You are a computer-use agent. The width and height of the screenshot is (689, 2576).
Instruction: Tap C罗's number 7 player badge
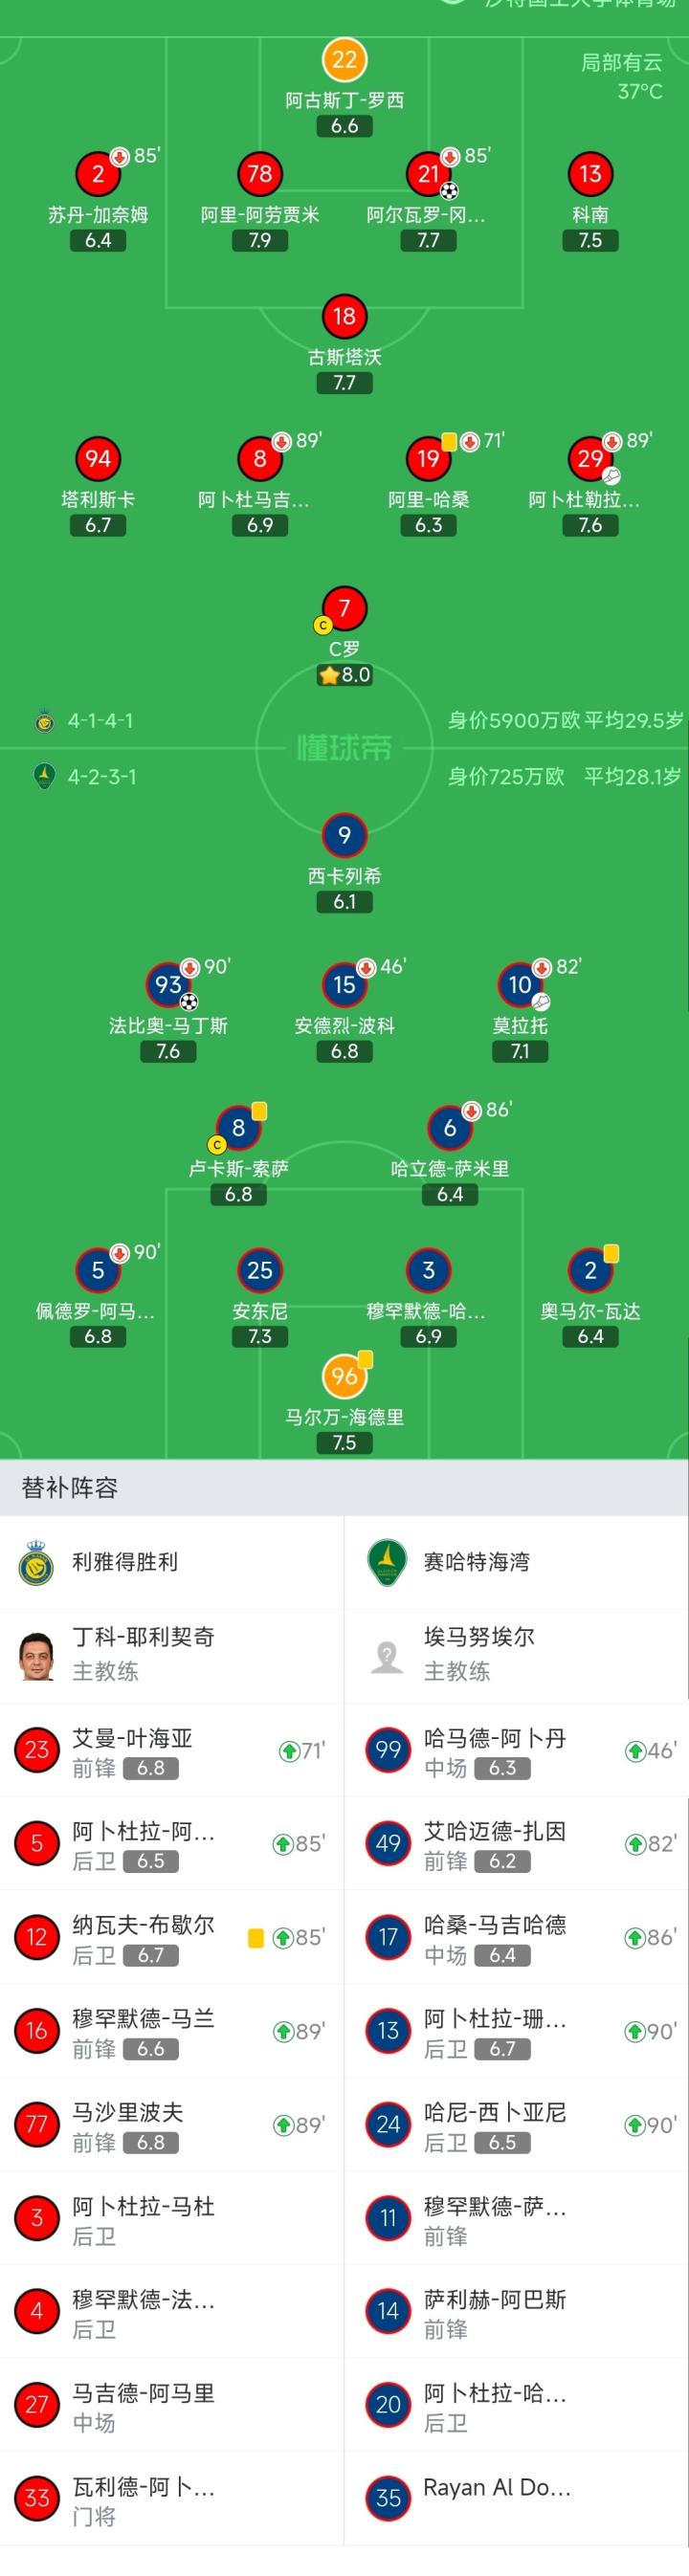coord(344,608)
